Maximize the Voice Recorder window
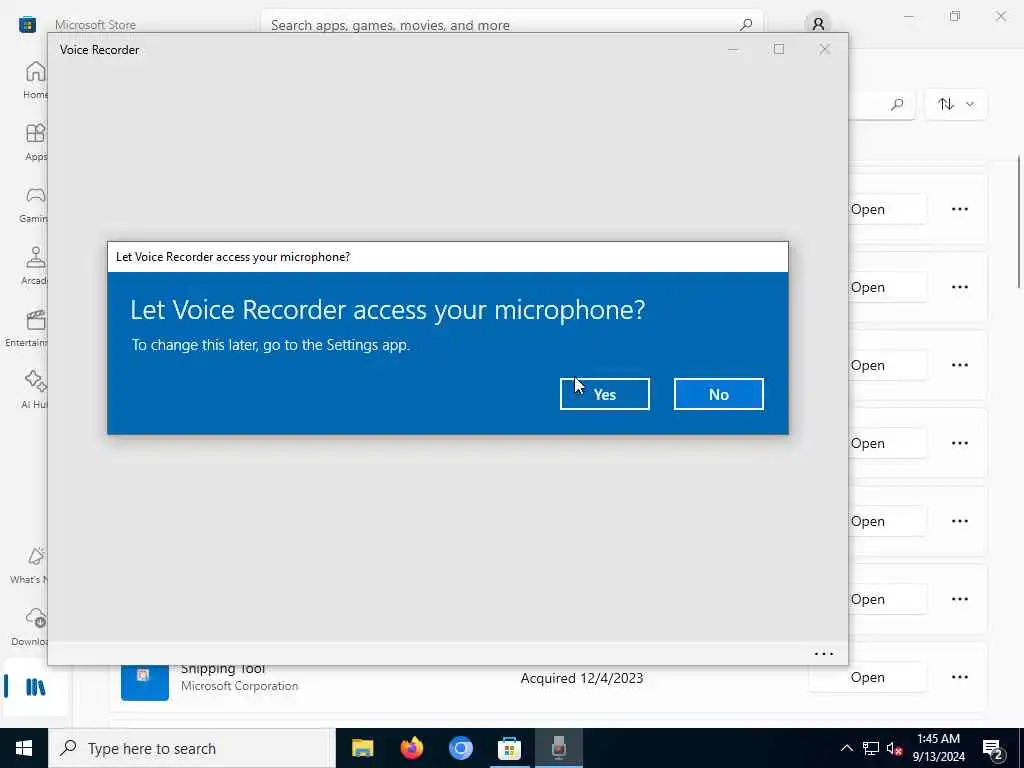This screenshot has width=1024, height=768. 778,49
